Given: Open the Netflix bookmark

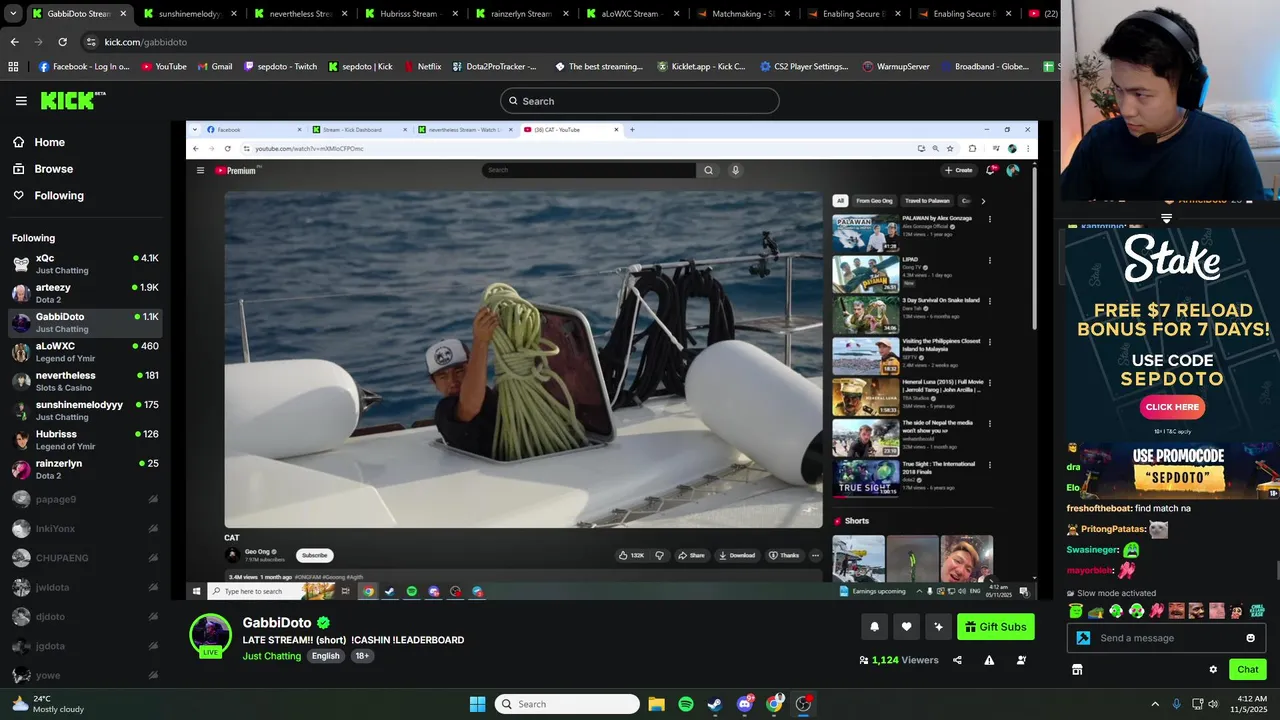Looking at the screenshot, I should [x=423, y=67].
